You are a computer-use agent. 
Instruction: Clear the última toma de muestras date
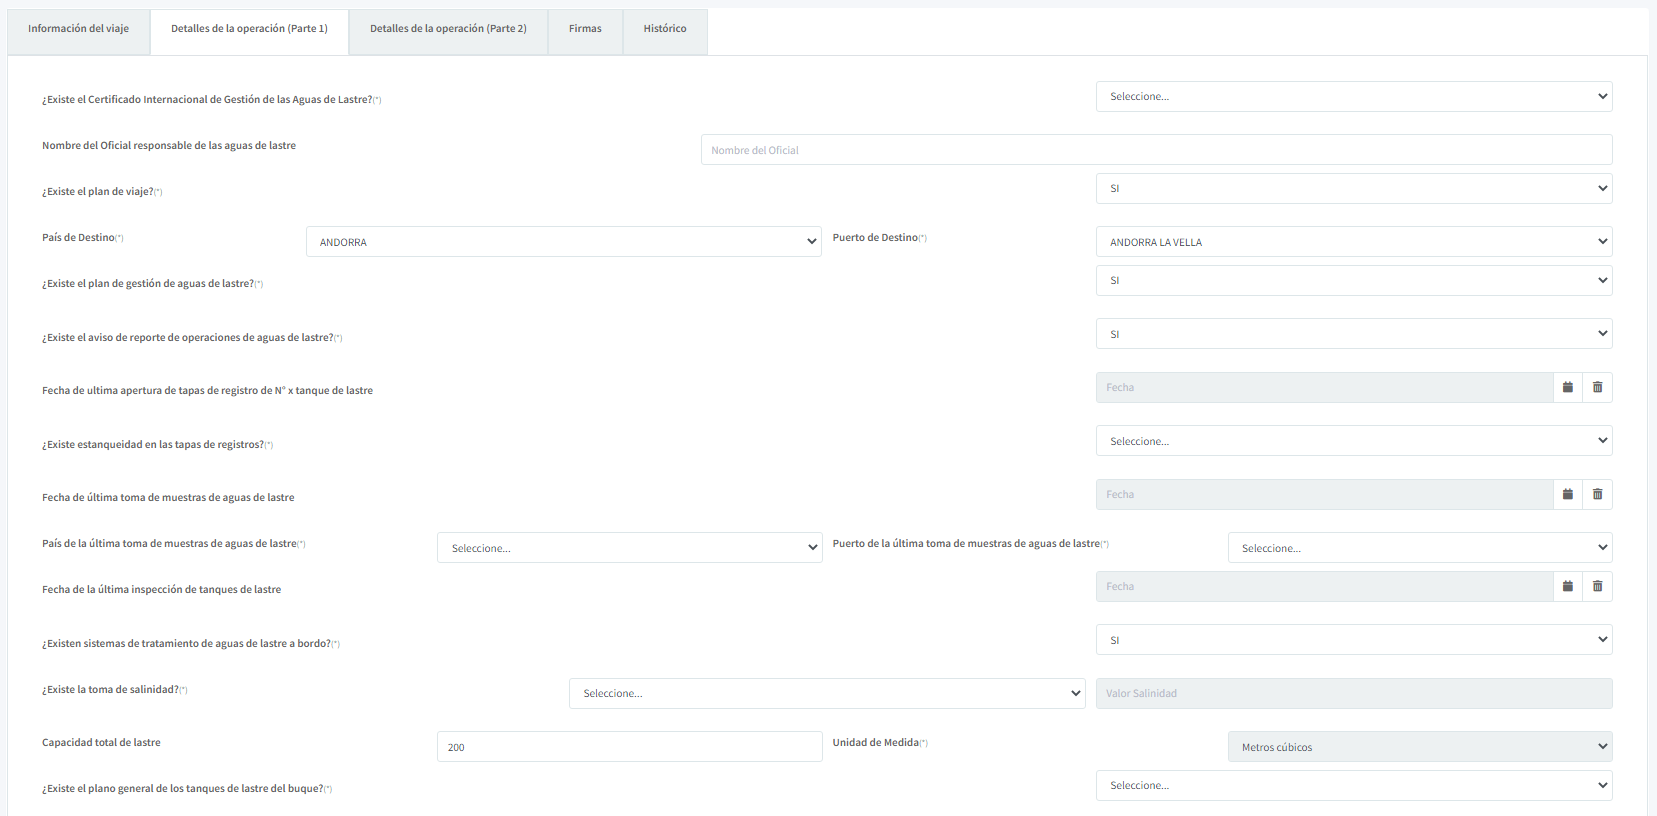pyautogui.click(x=1597, y=495)
